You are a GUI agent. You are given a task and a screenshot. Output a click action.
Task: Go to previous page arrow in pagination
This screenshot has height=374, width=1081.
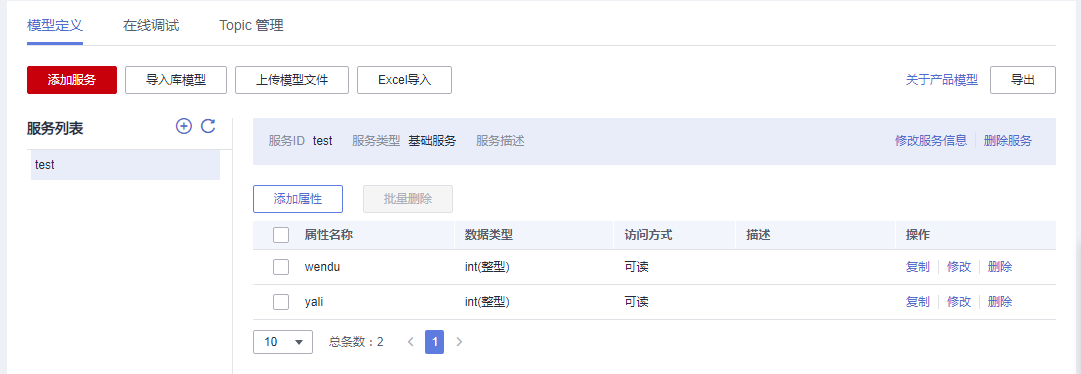(x=411, y=342)
